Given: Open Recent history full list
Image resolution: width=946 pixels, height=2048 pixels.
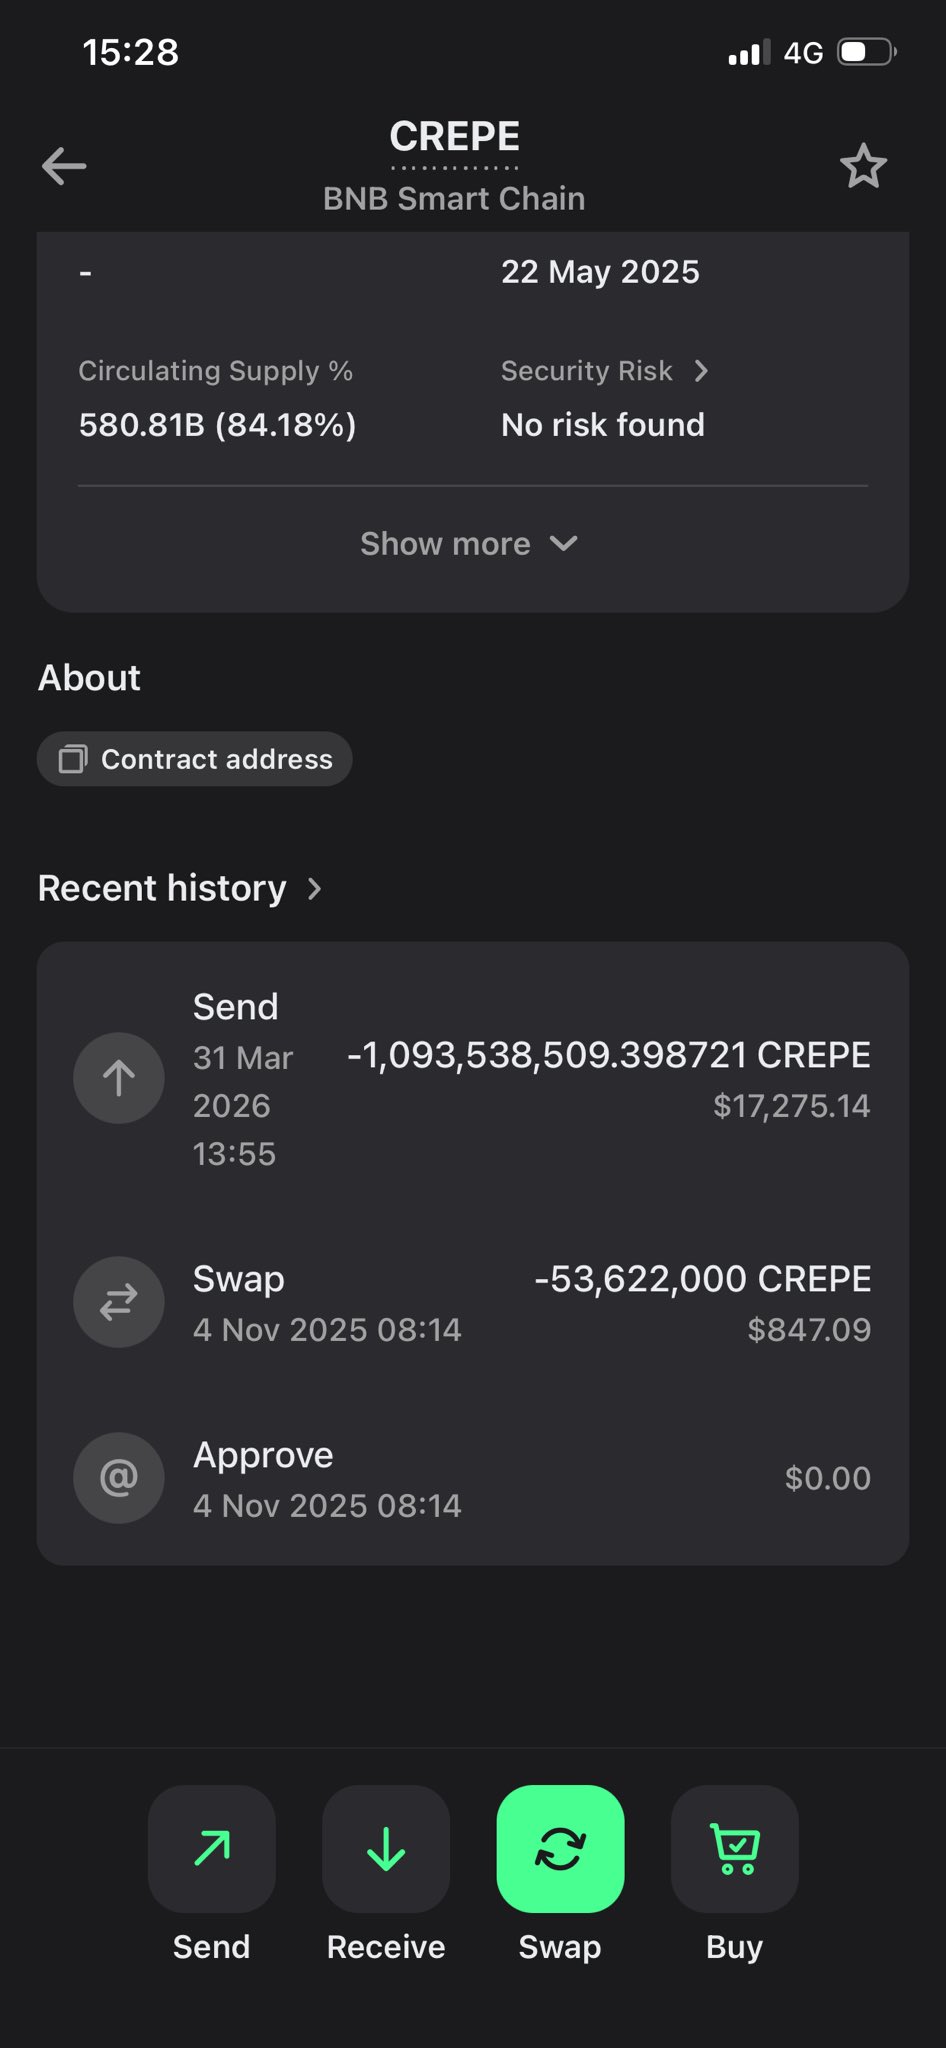Looking at the screenshot, I should [x=162, y=888].
